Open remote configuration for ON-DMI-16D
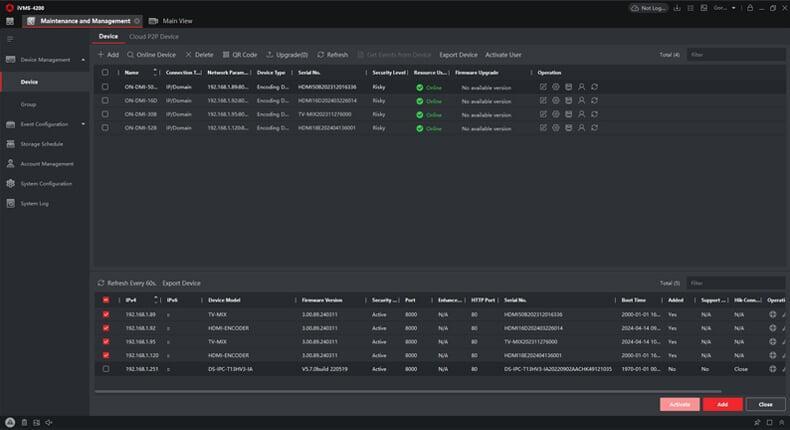This screenshot has height=430, width=790. tap(556, 101)
